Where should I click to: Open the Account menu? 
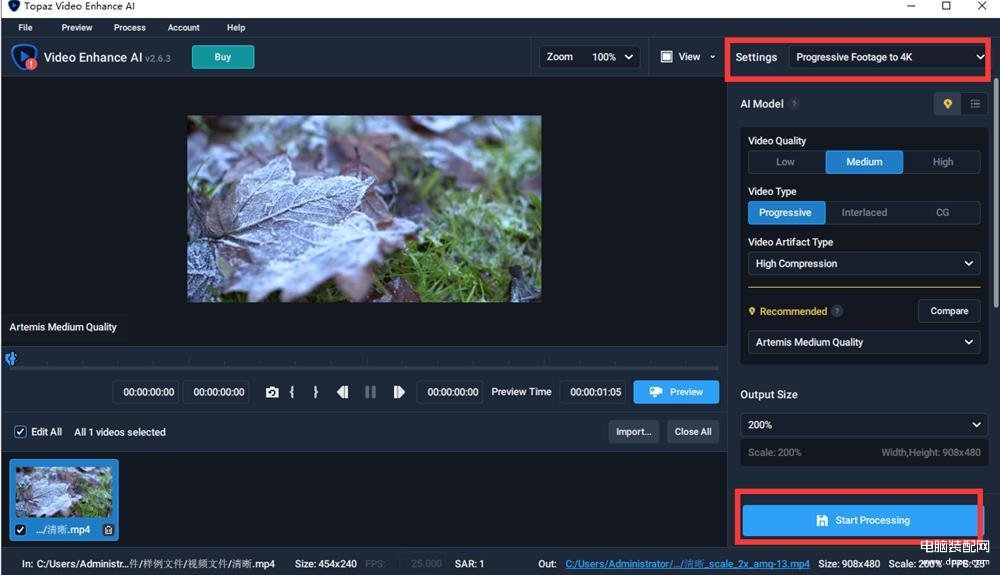pyautogui.click(x=184, y=27)
